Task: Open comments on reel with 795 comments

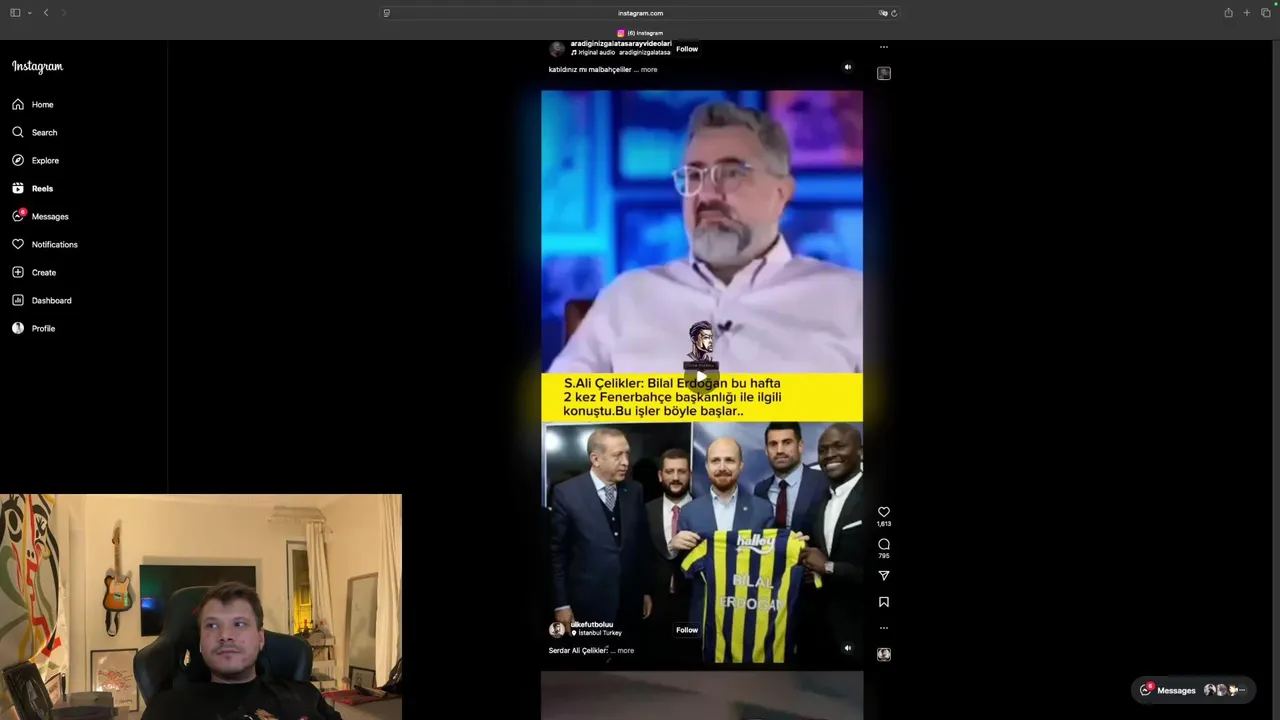Action: click(884, 544)
